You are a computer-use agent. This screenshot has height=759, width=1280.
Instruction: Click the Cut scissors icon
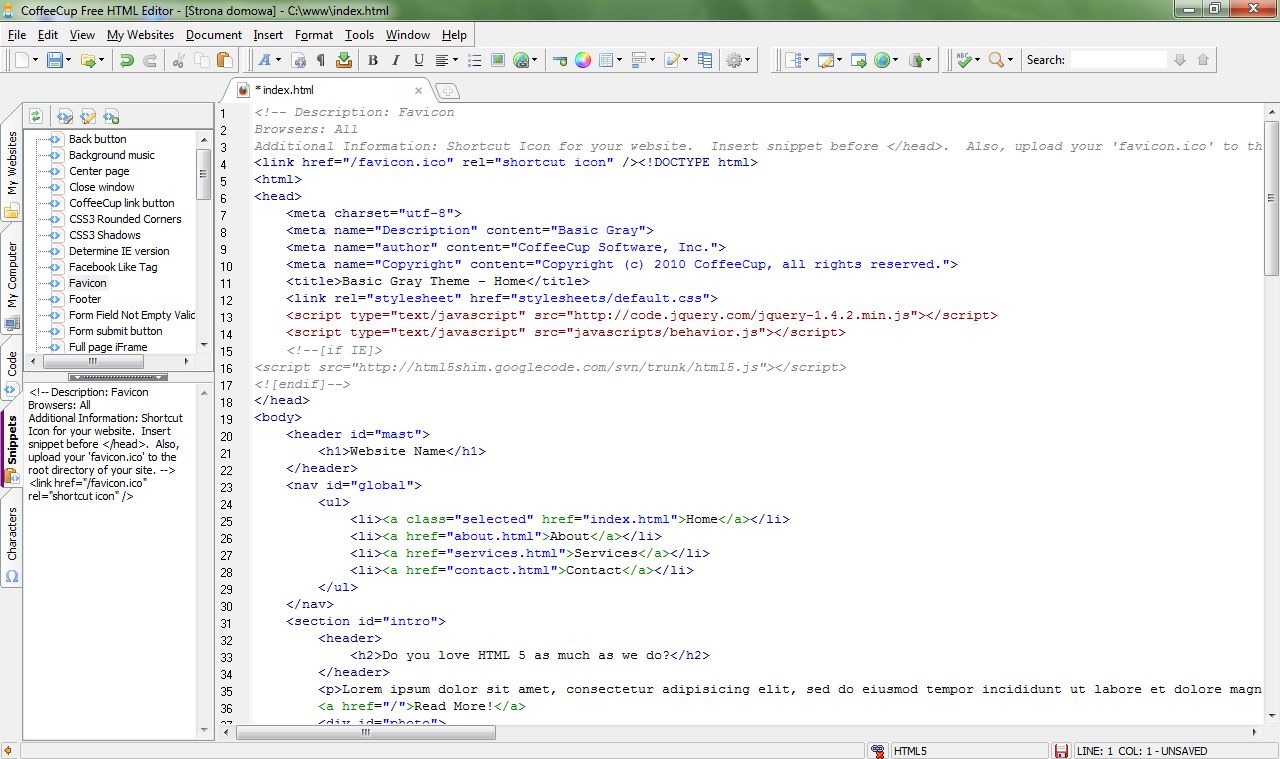(180, 60)
